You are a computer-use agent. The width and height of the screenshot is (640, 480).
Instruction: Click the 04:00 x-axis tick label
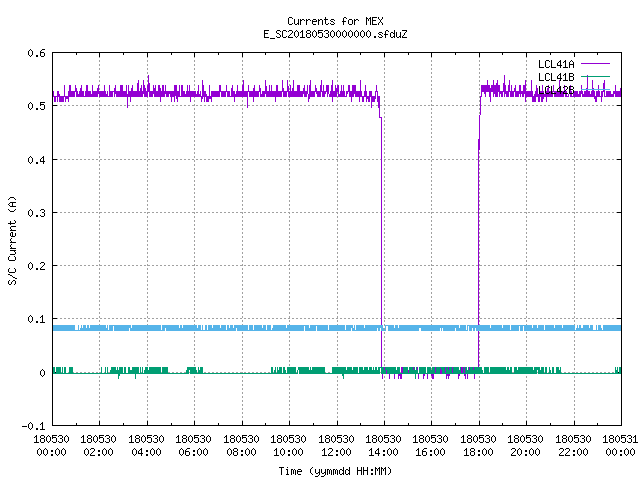[146, 452]
